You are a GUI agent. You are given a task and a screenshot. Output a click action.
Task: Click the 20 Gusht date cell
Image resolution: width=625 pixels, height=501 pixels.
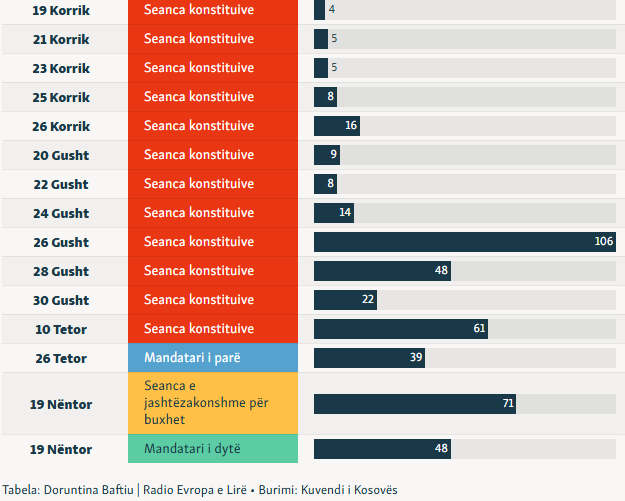coord(62,155)
